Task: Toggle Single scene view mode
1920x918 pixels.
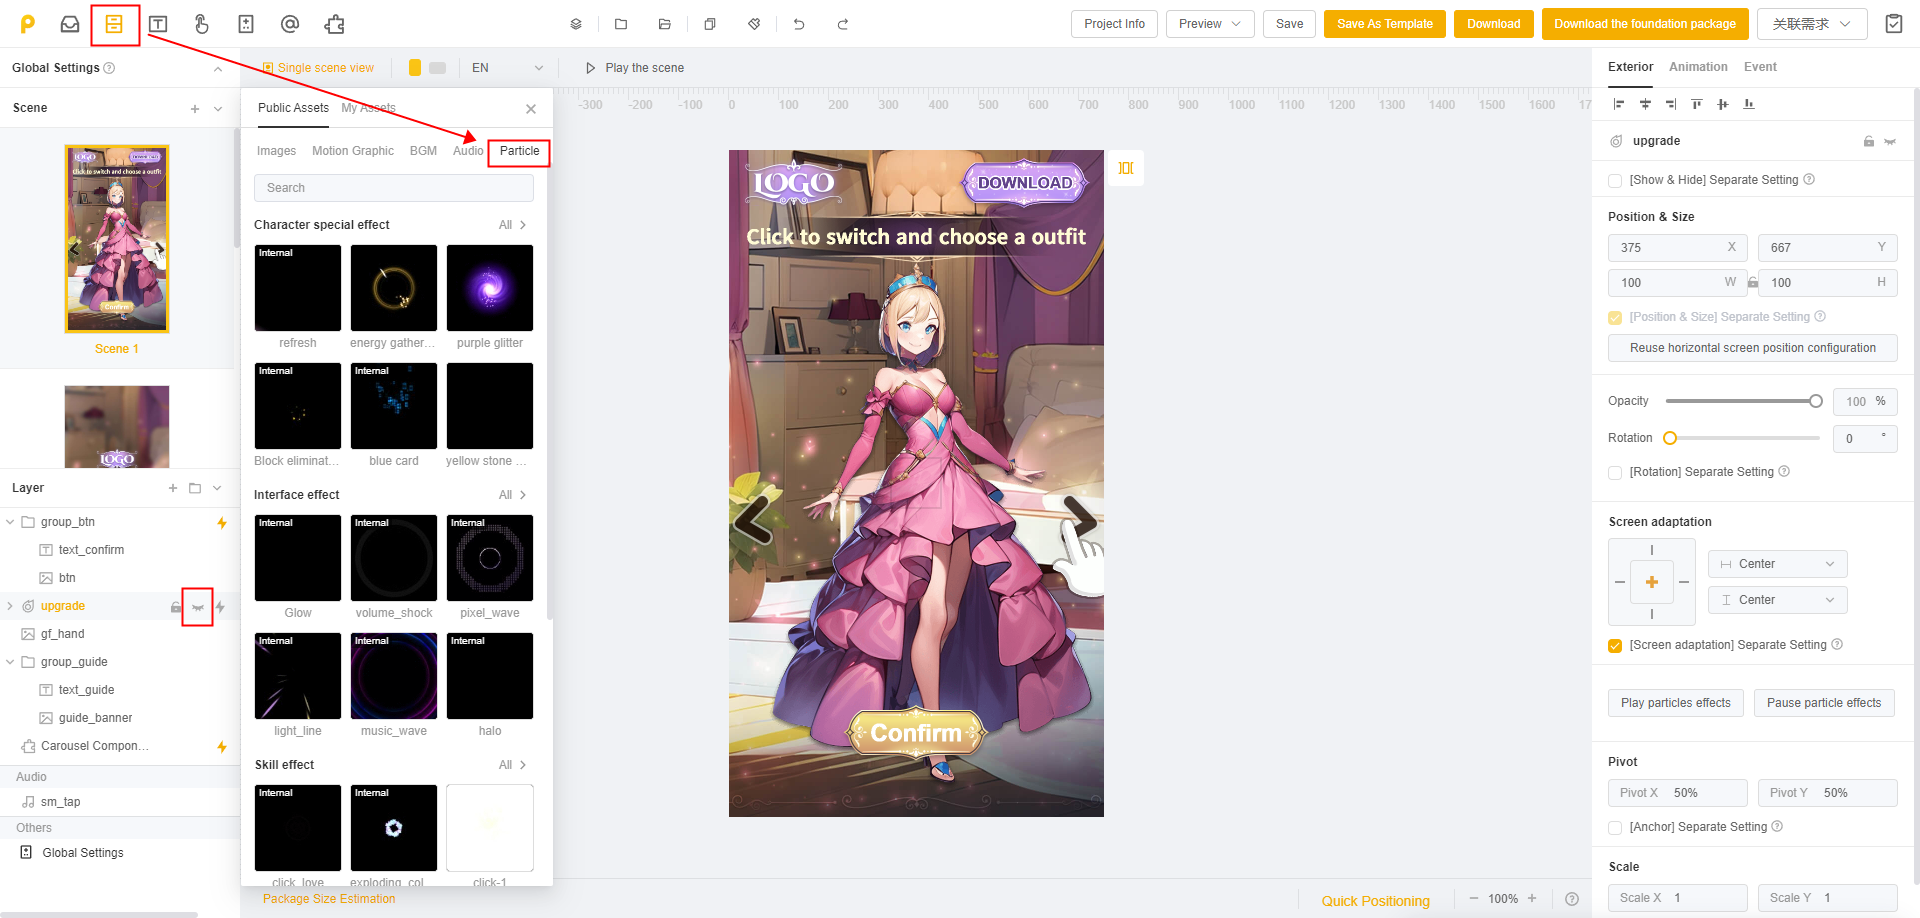Action: click(318, 68)
